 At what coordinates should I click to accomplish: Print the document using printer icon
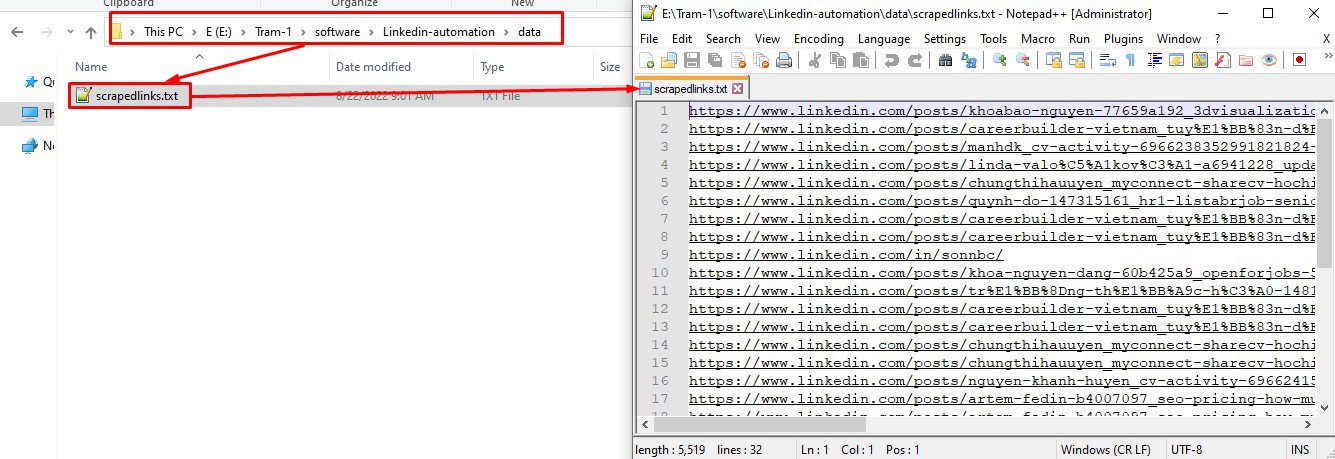[x=784, y=60]
